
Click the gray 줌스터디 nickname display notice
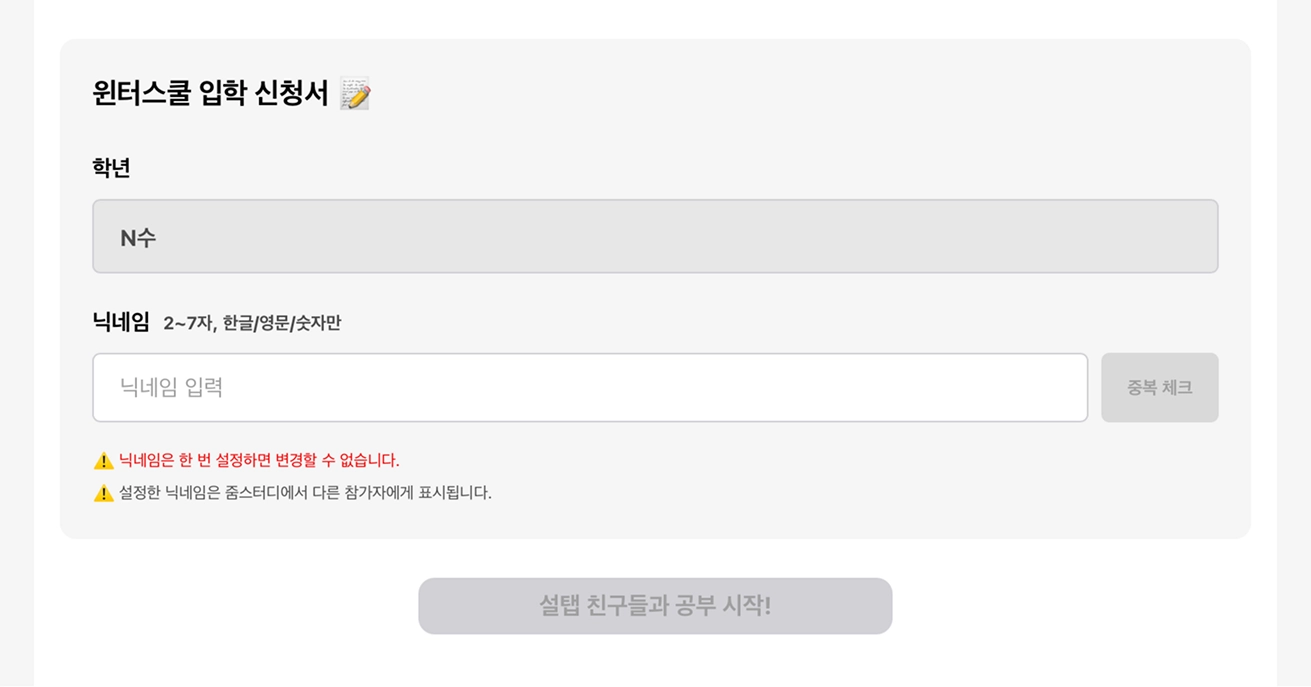[305, 493]
